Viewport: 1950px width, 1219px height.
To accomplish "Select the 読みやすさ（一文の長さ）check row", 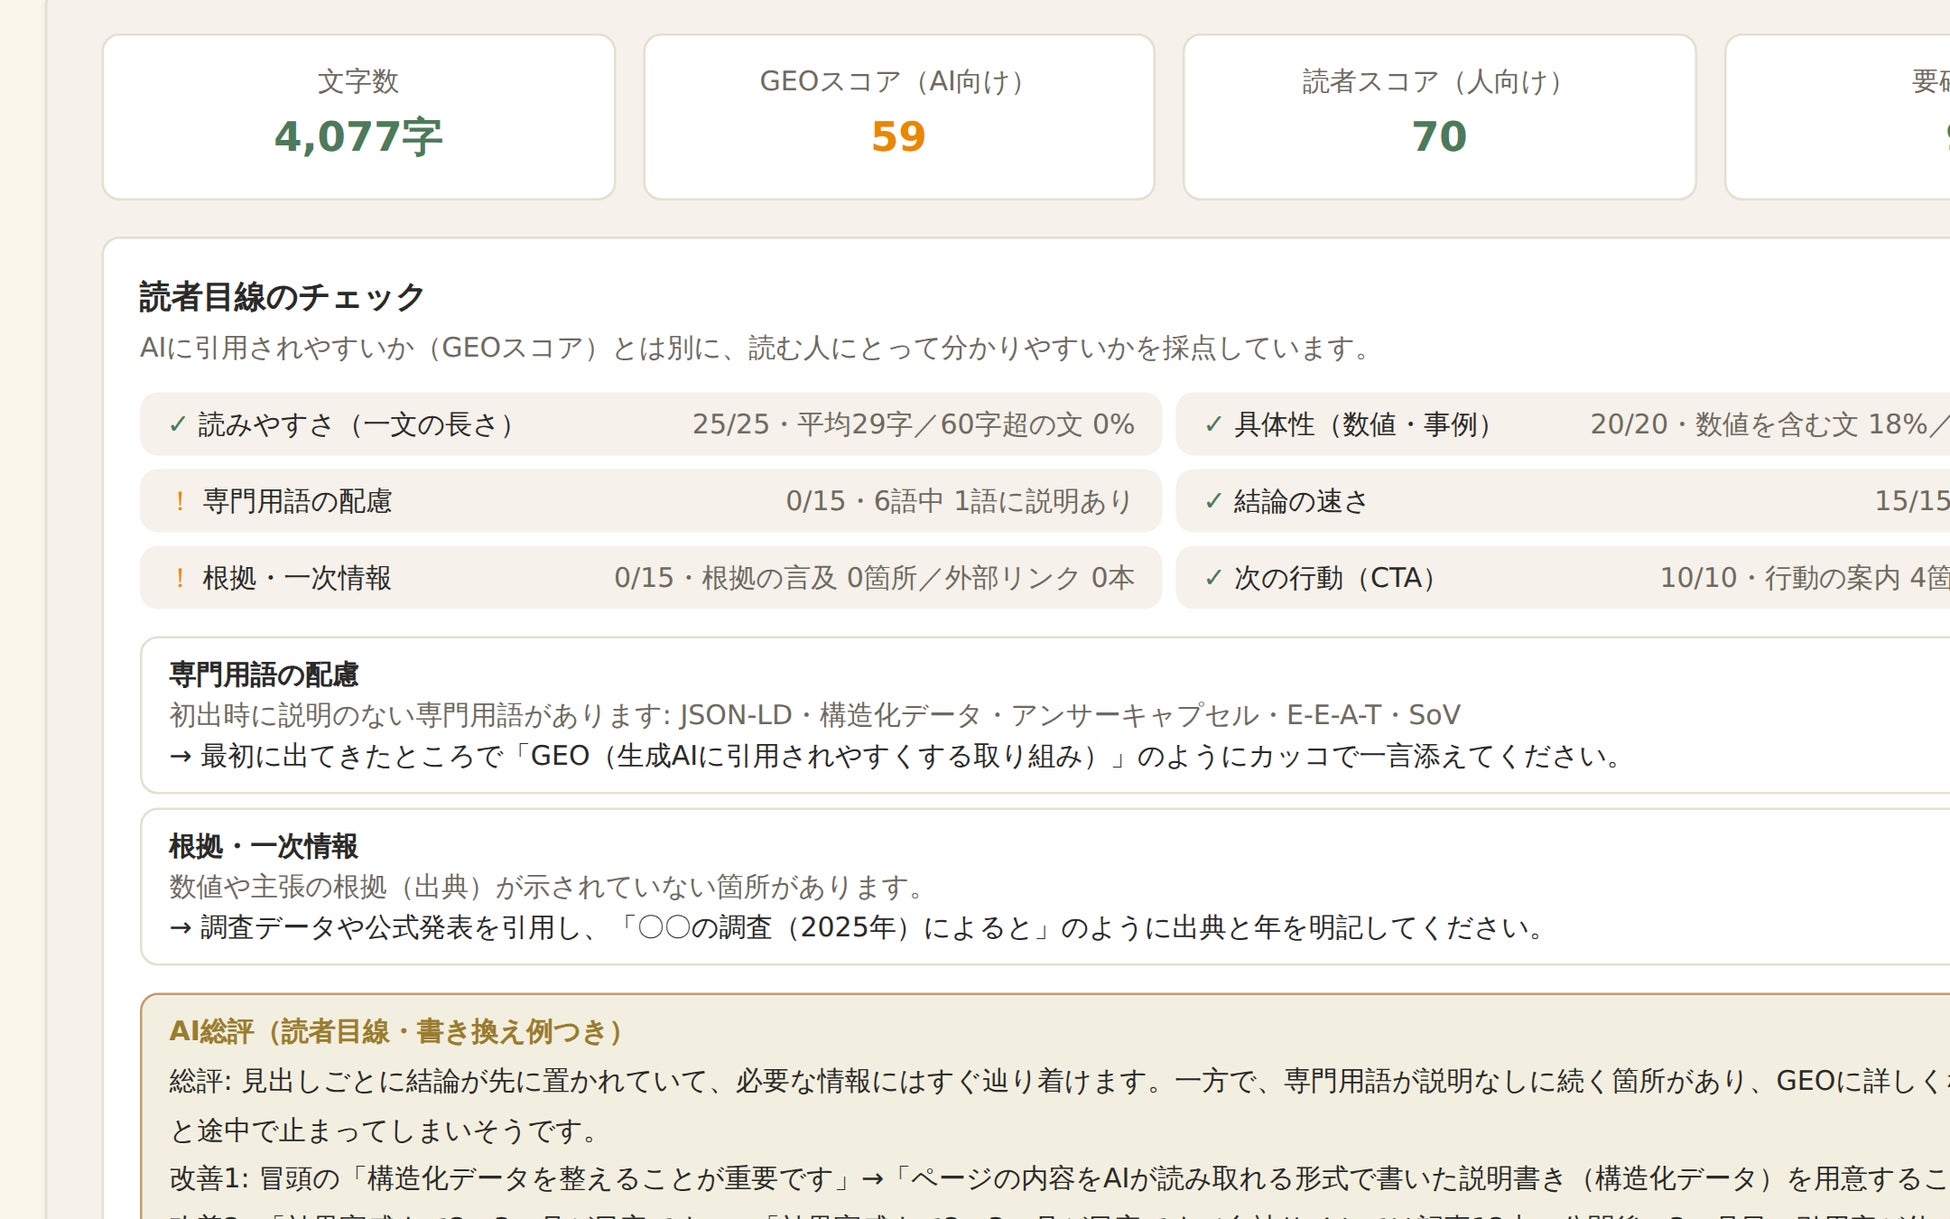I will click(x=651, y=424).
